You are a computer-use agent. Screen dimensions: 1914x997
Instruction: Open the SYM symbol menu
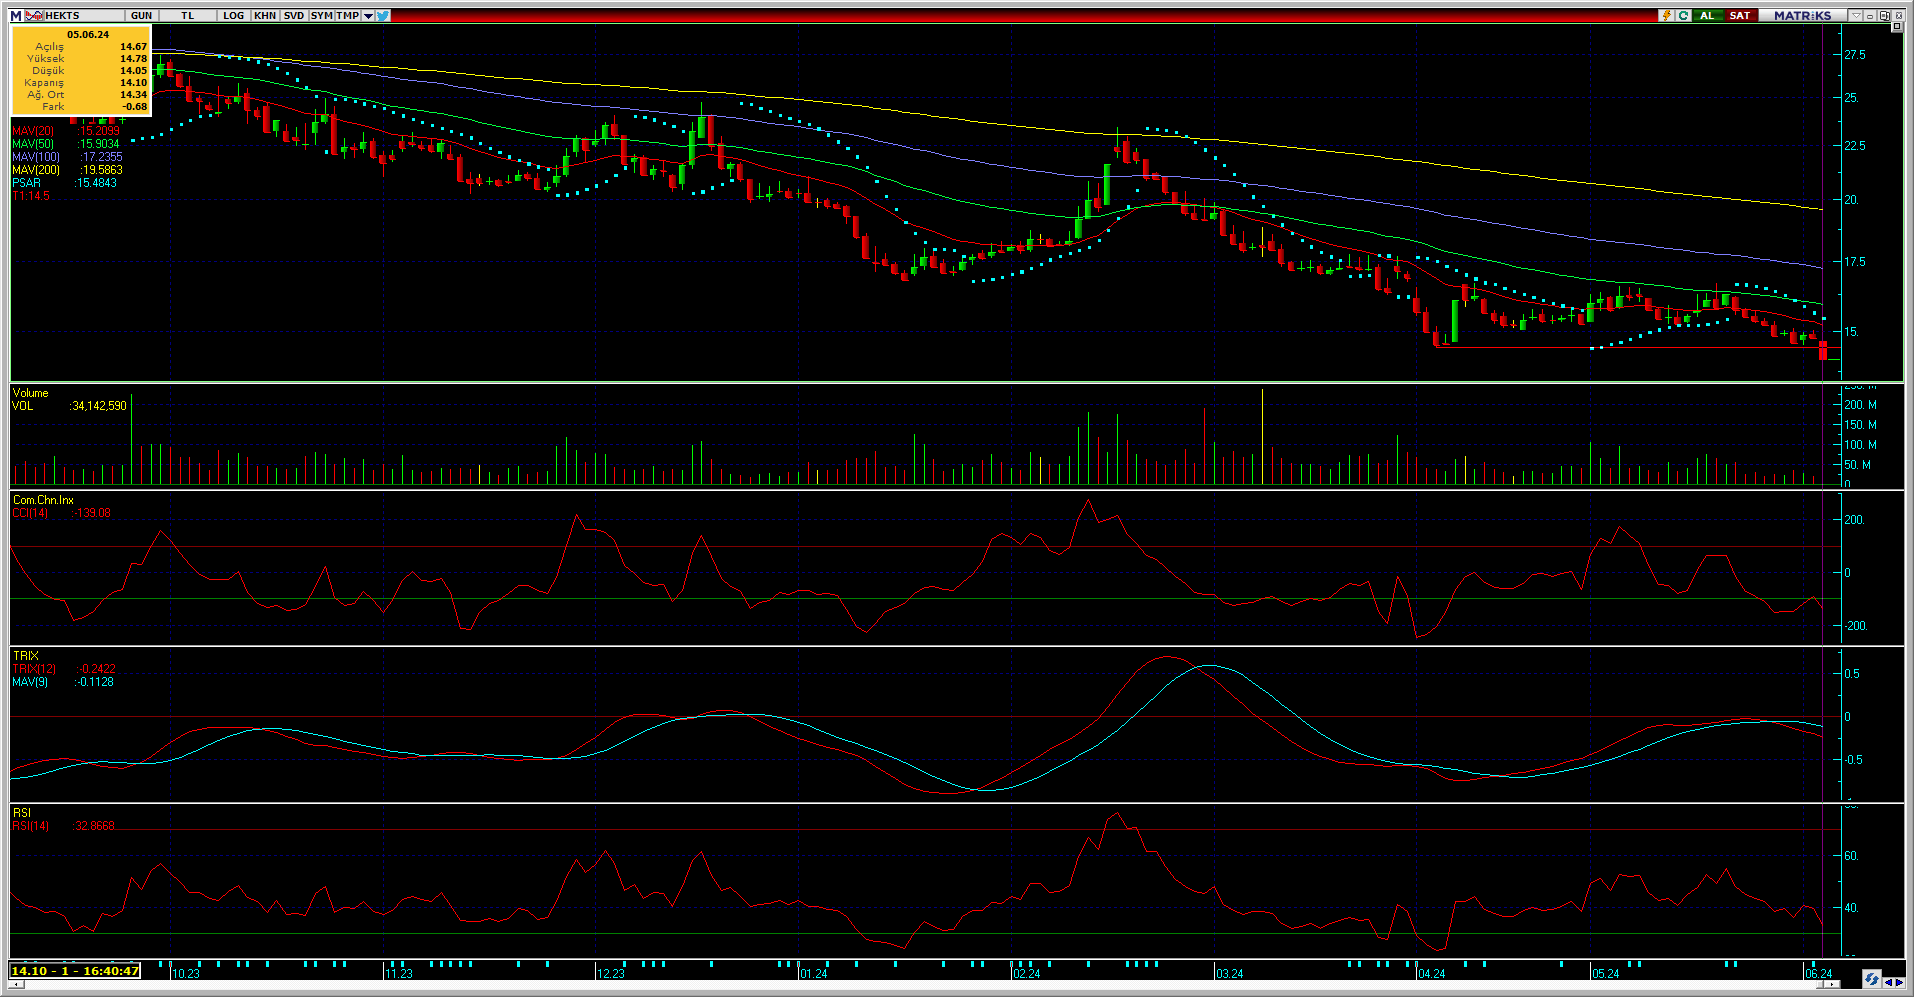pyautogui.click(x=321, y=16)
